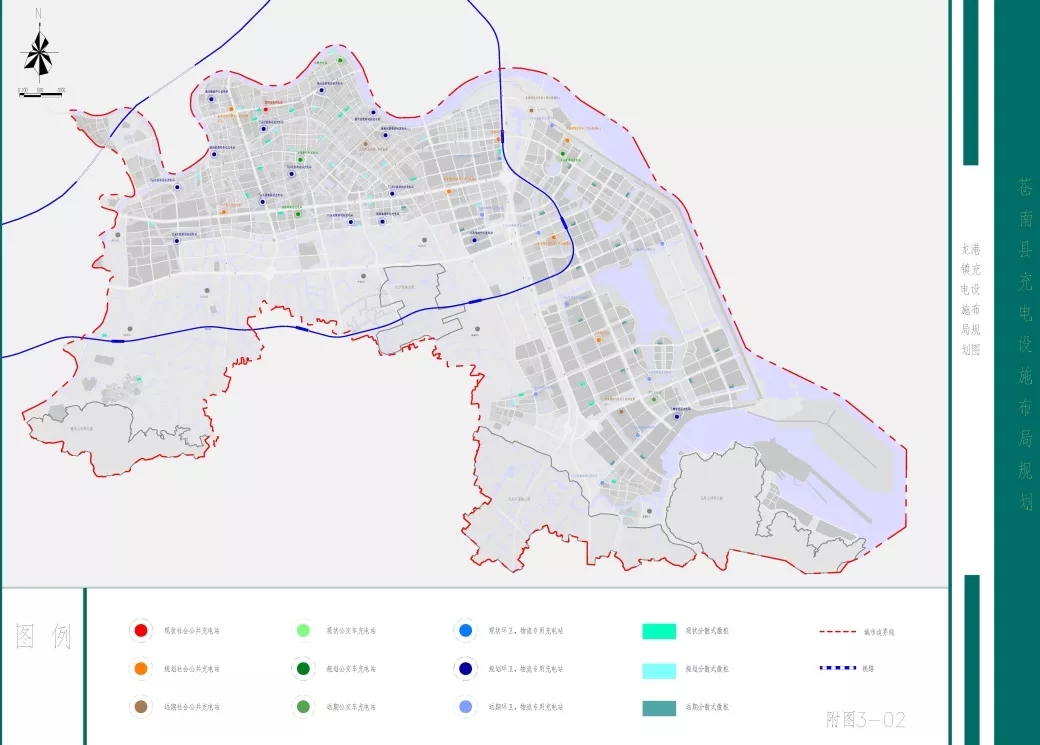Click the orange circle legend icon
Viewport: 1040px width, 745px height.
(141, 668)
